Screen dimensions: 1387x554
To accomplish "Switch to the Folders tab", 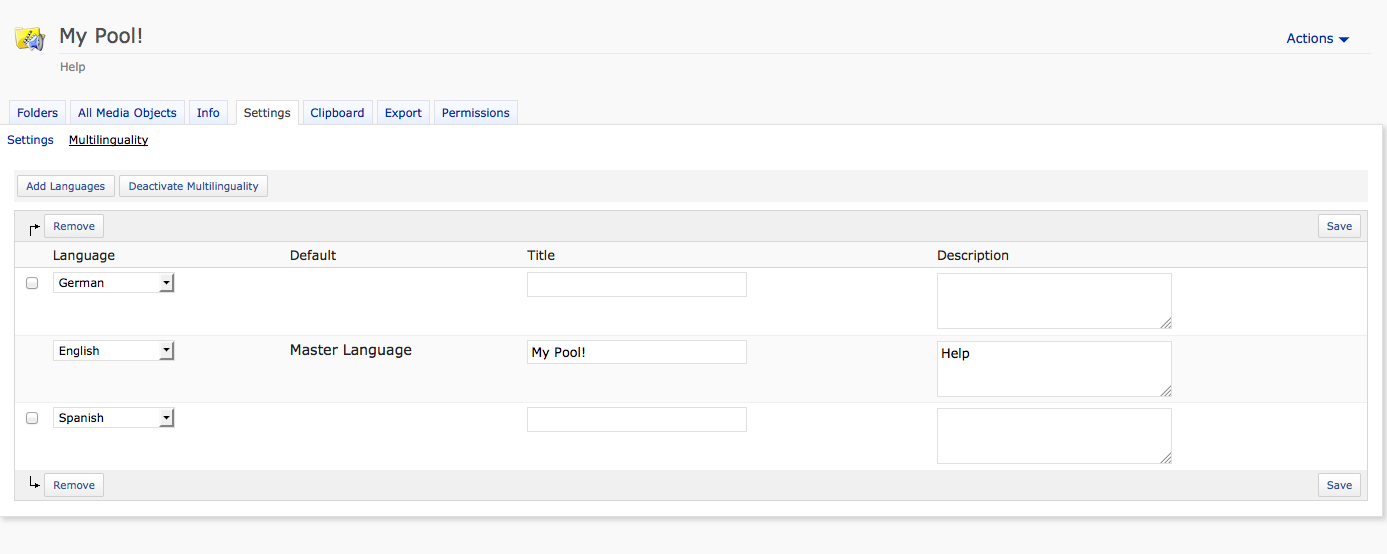I will 38,113.
